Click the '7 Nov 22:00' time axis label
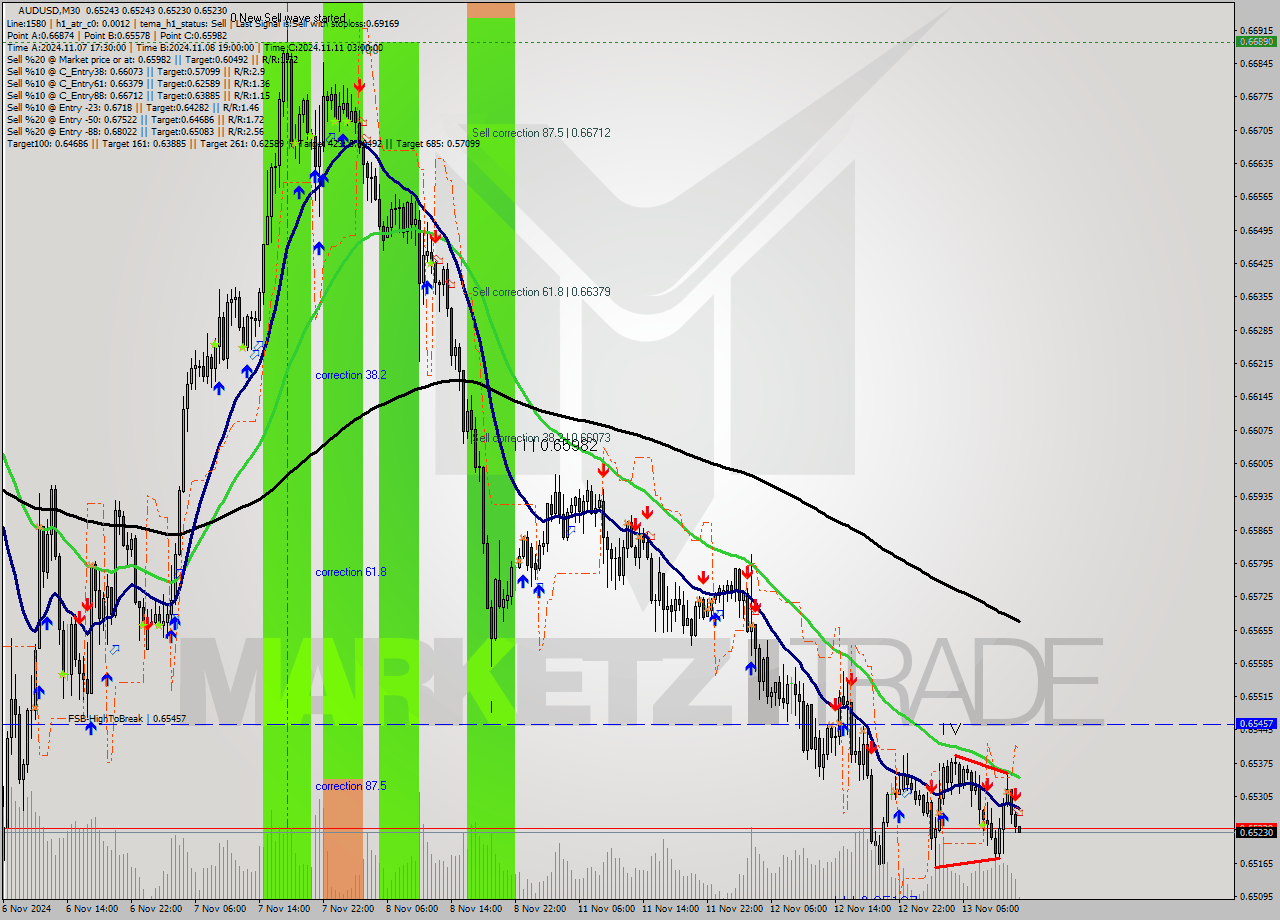 347,909
